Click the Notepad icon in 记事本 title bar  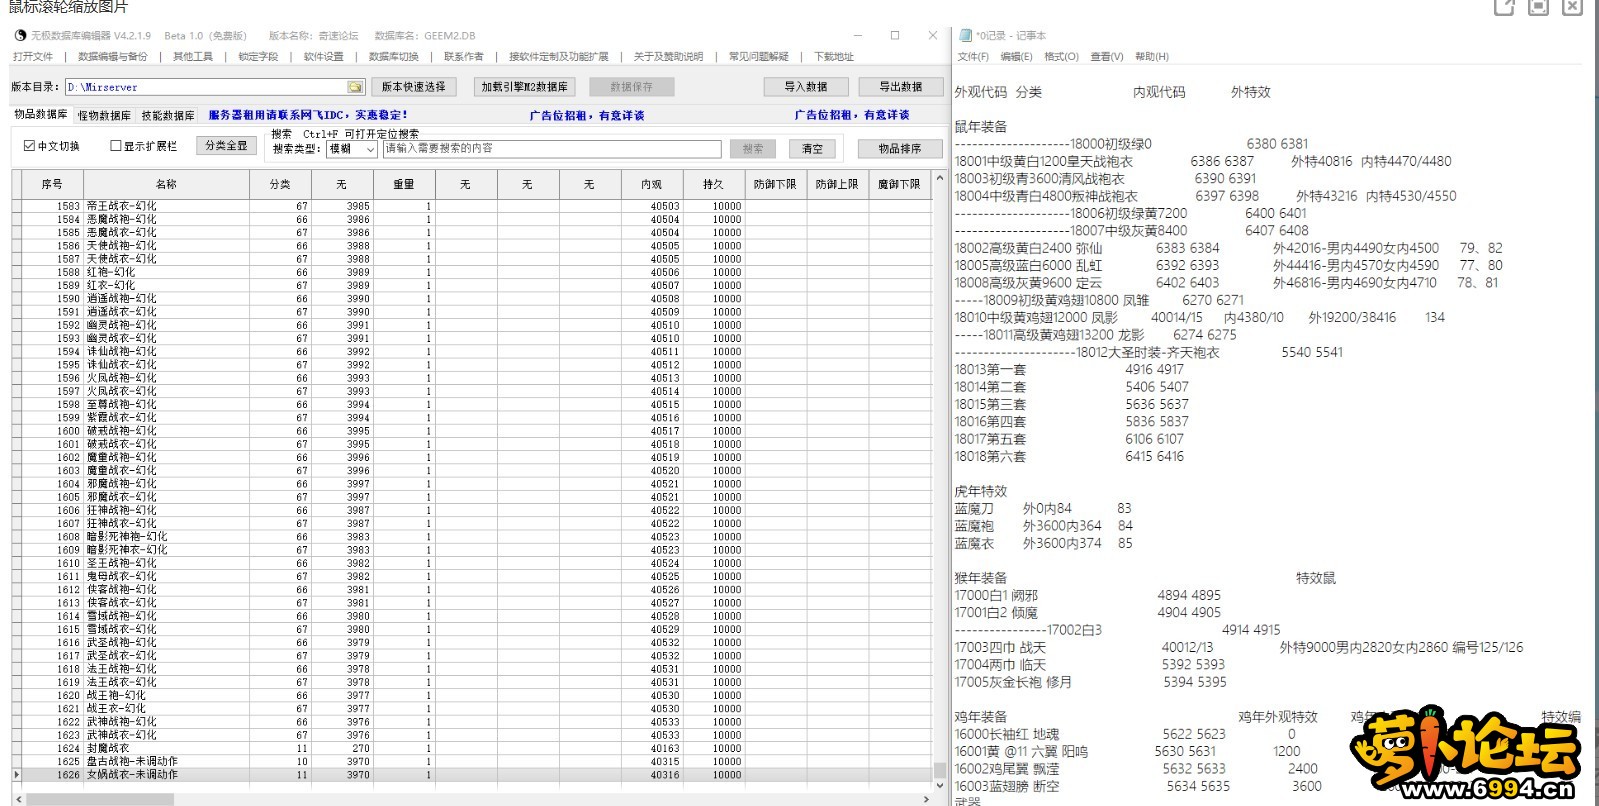click(x=966, y=35)
